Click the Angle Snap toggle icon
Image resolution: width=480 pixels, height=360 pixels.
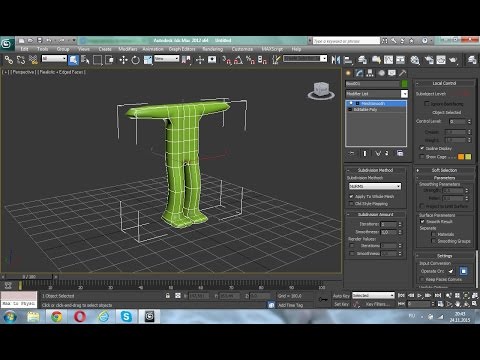[238, 60]
